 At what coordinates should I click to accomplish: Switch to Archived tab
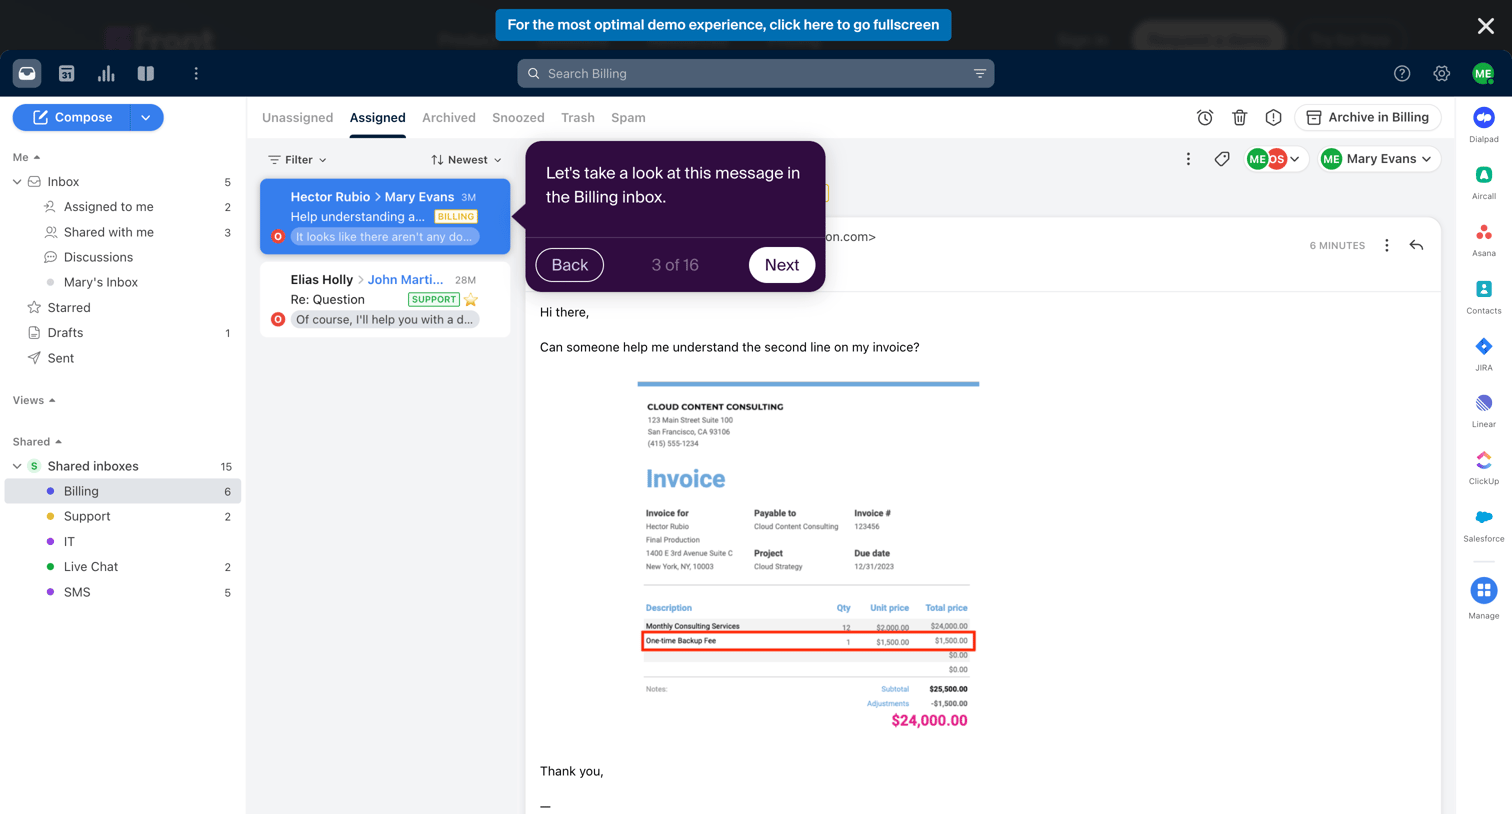click(449, 117)
